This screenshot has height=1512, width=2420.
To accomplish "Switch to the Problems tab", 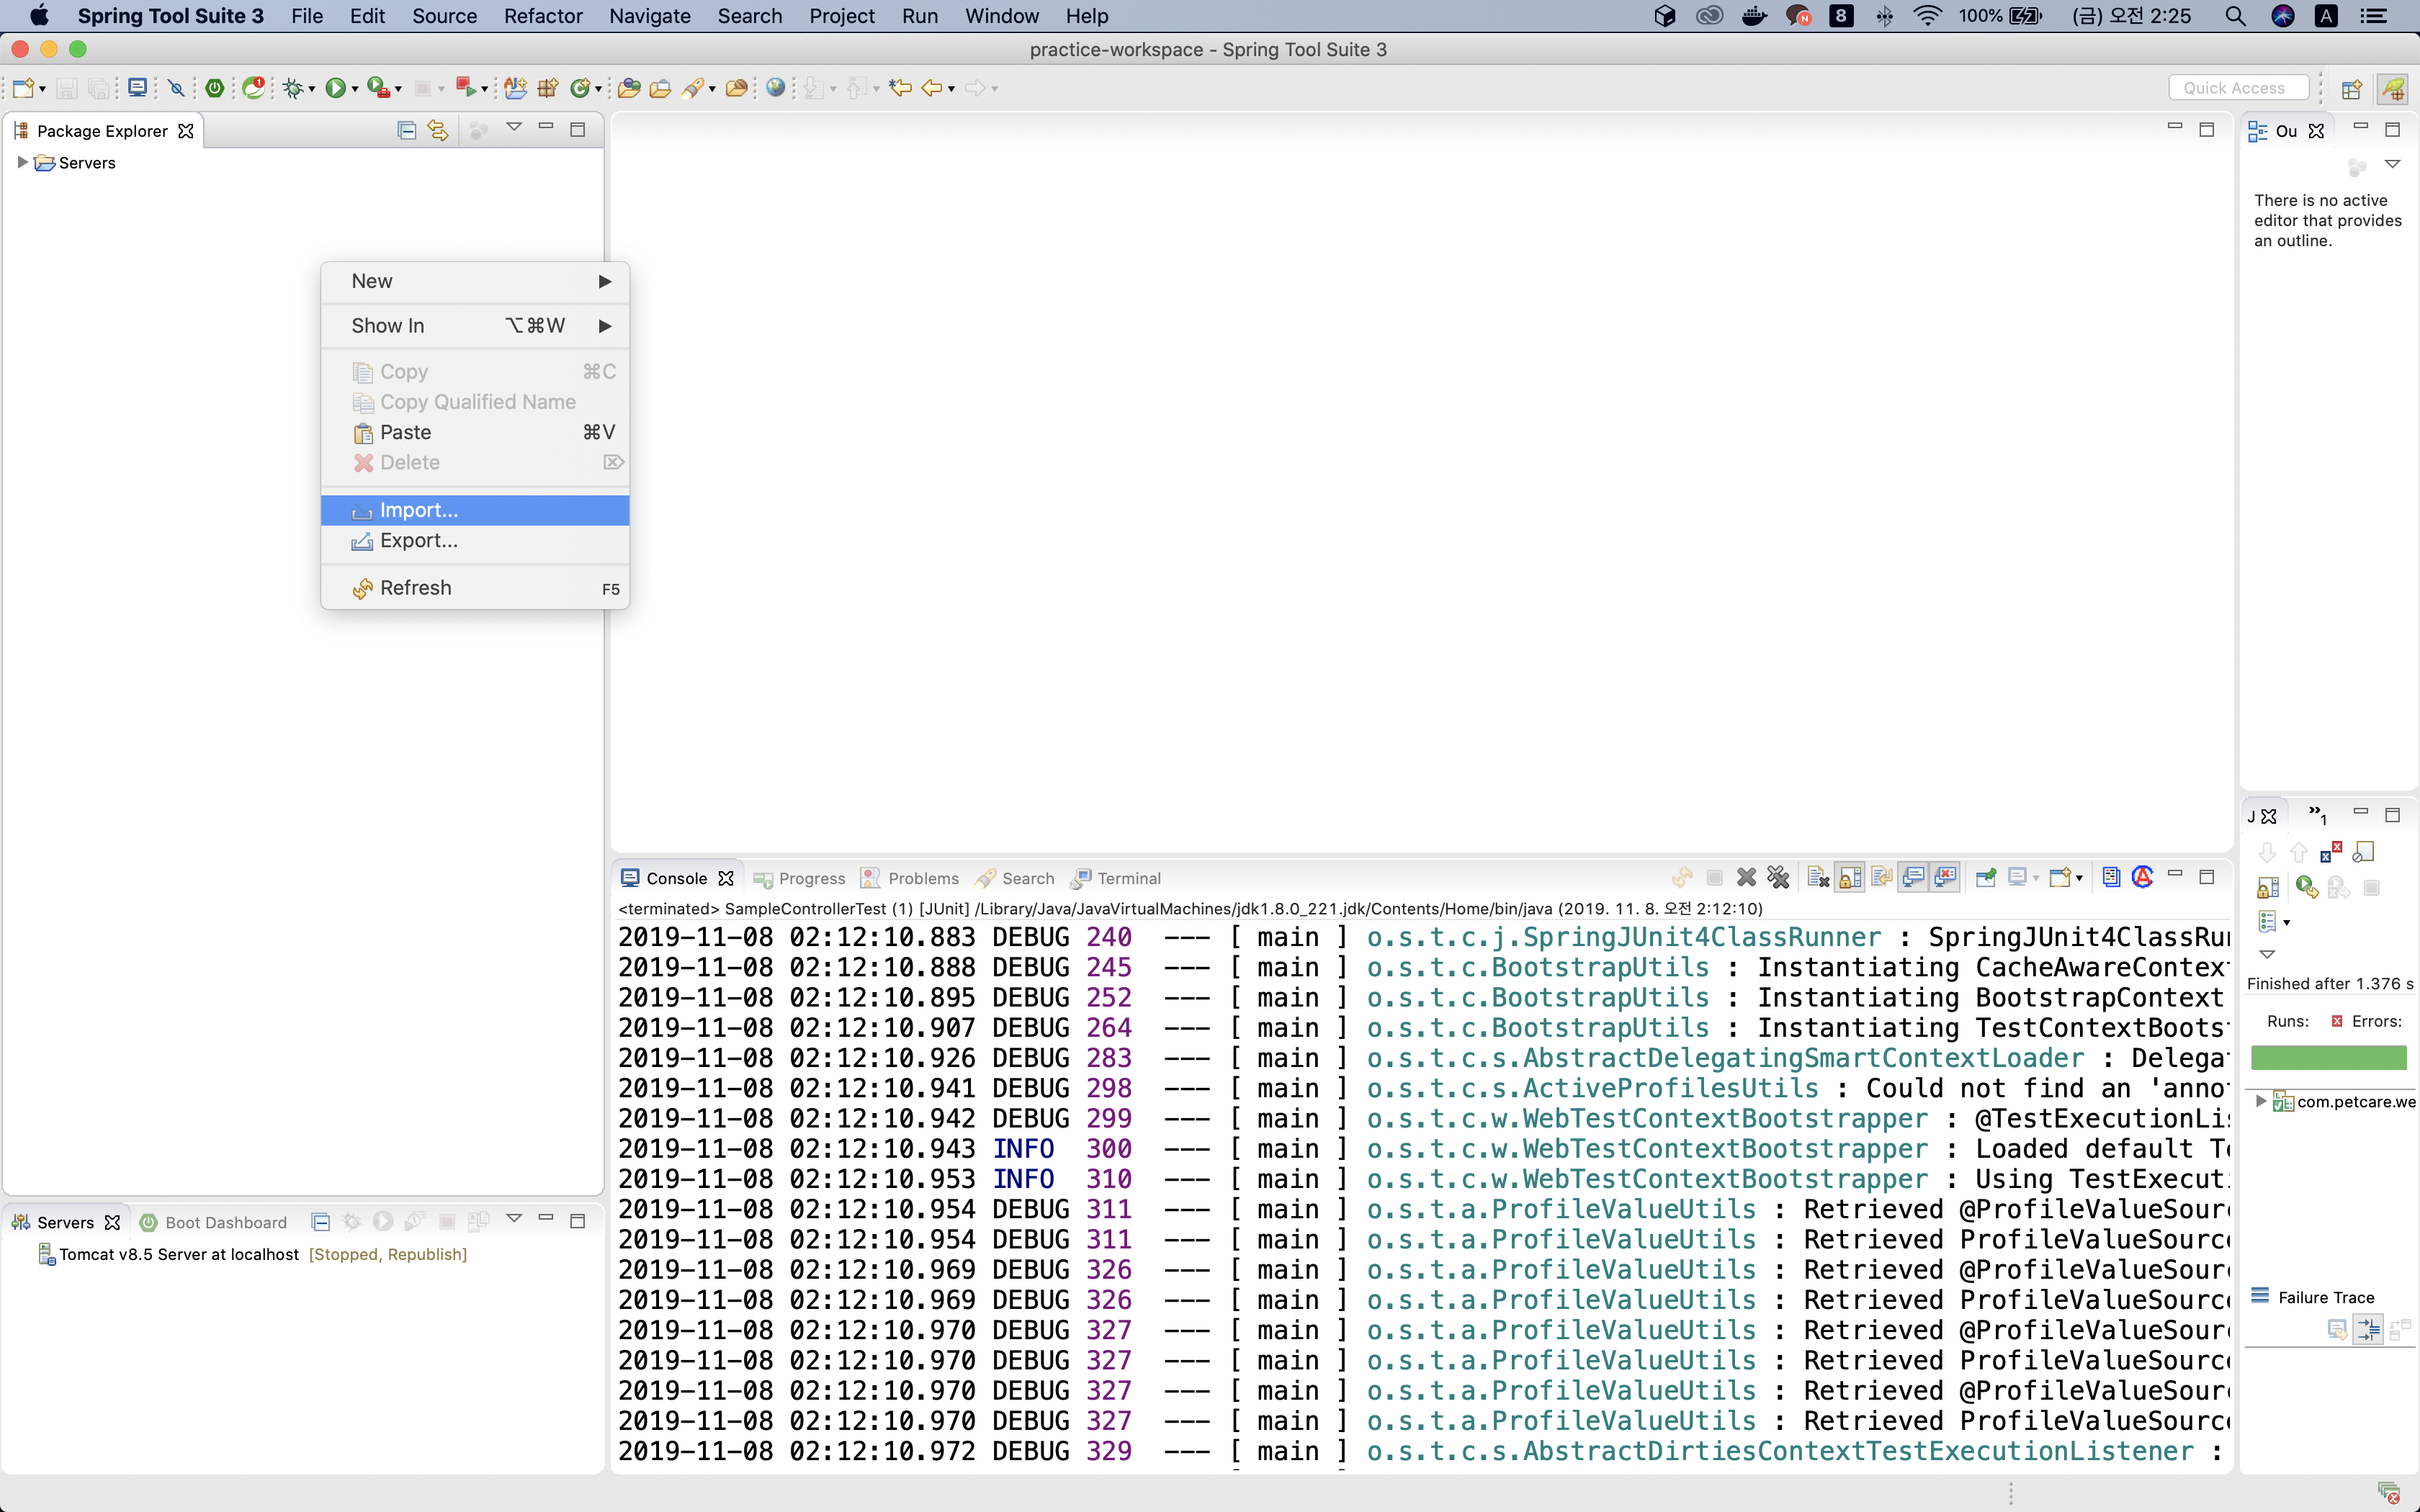I will coord(910,878).
